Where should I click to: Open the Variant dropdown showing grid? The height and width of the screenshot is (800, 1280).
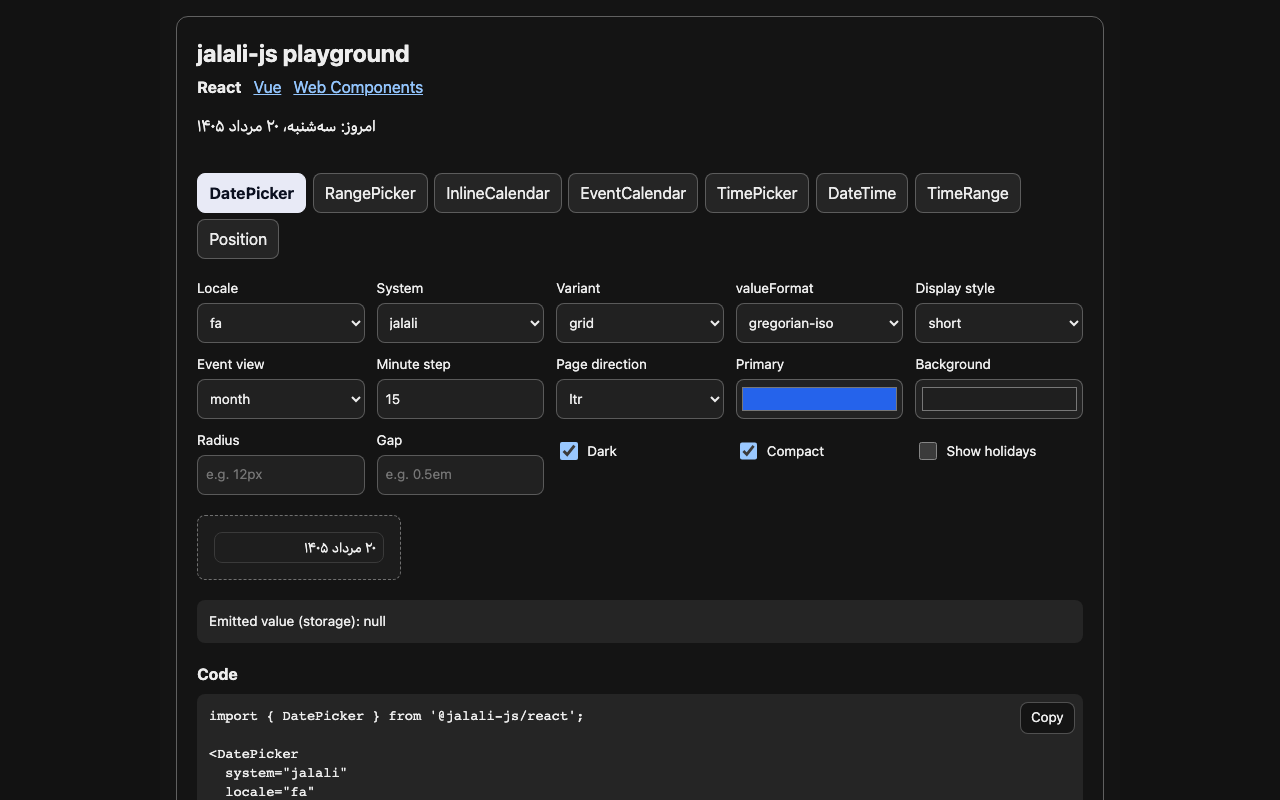pyautogui.click(x=640, y=323)
